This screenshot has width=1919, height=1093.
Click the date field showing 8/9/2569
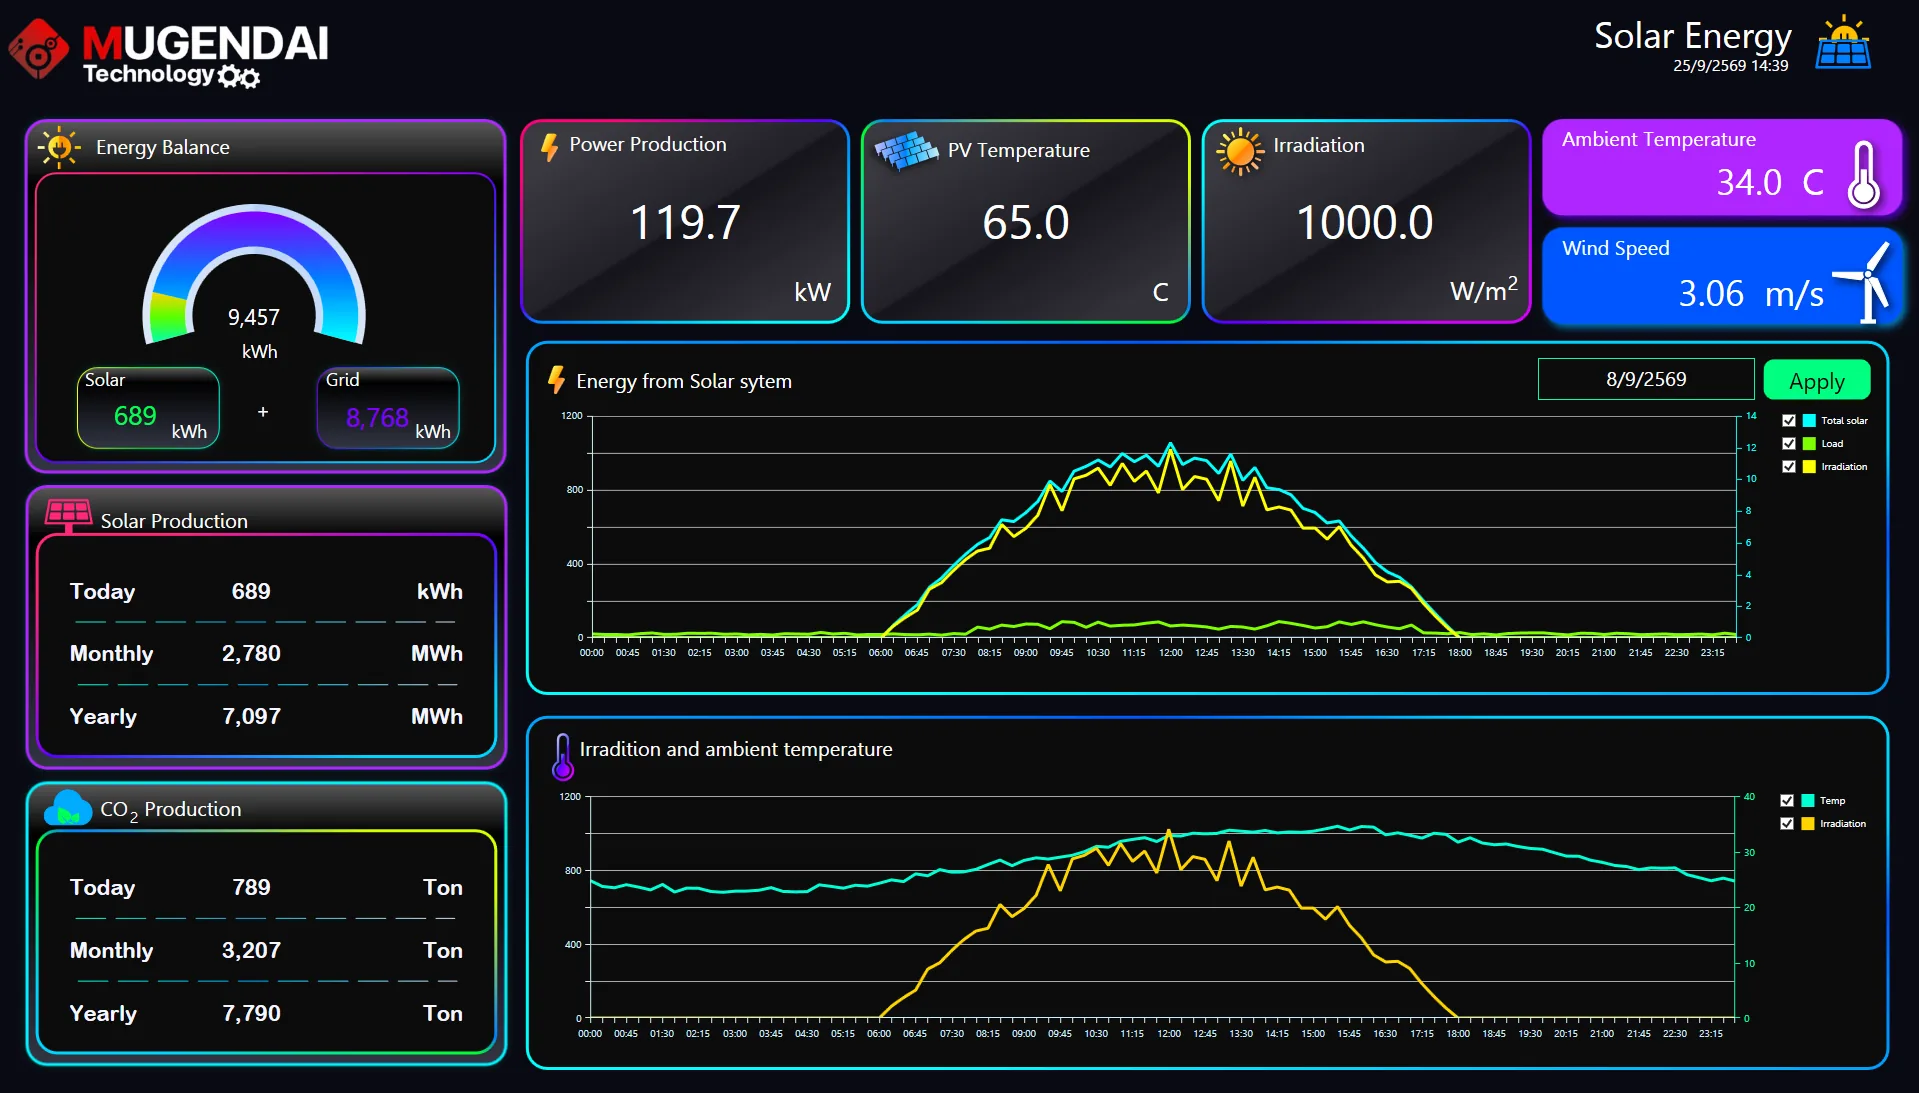[x=1646, y=379]
